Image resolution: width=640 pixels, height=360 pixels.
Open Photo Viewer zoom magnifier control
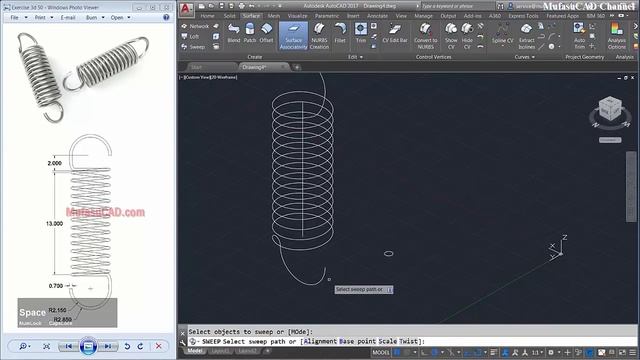[24, 346]
